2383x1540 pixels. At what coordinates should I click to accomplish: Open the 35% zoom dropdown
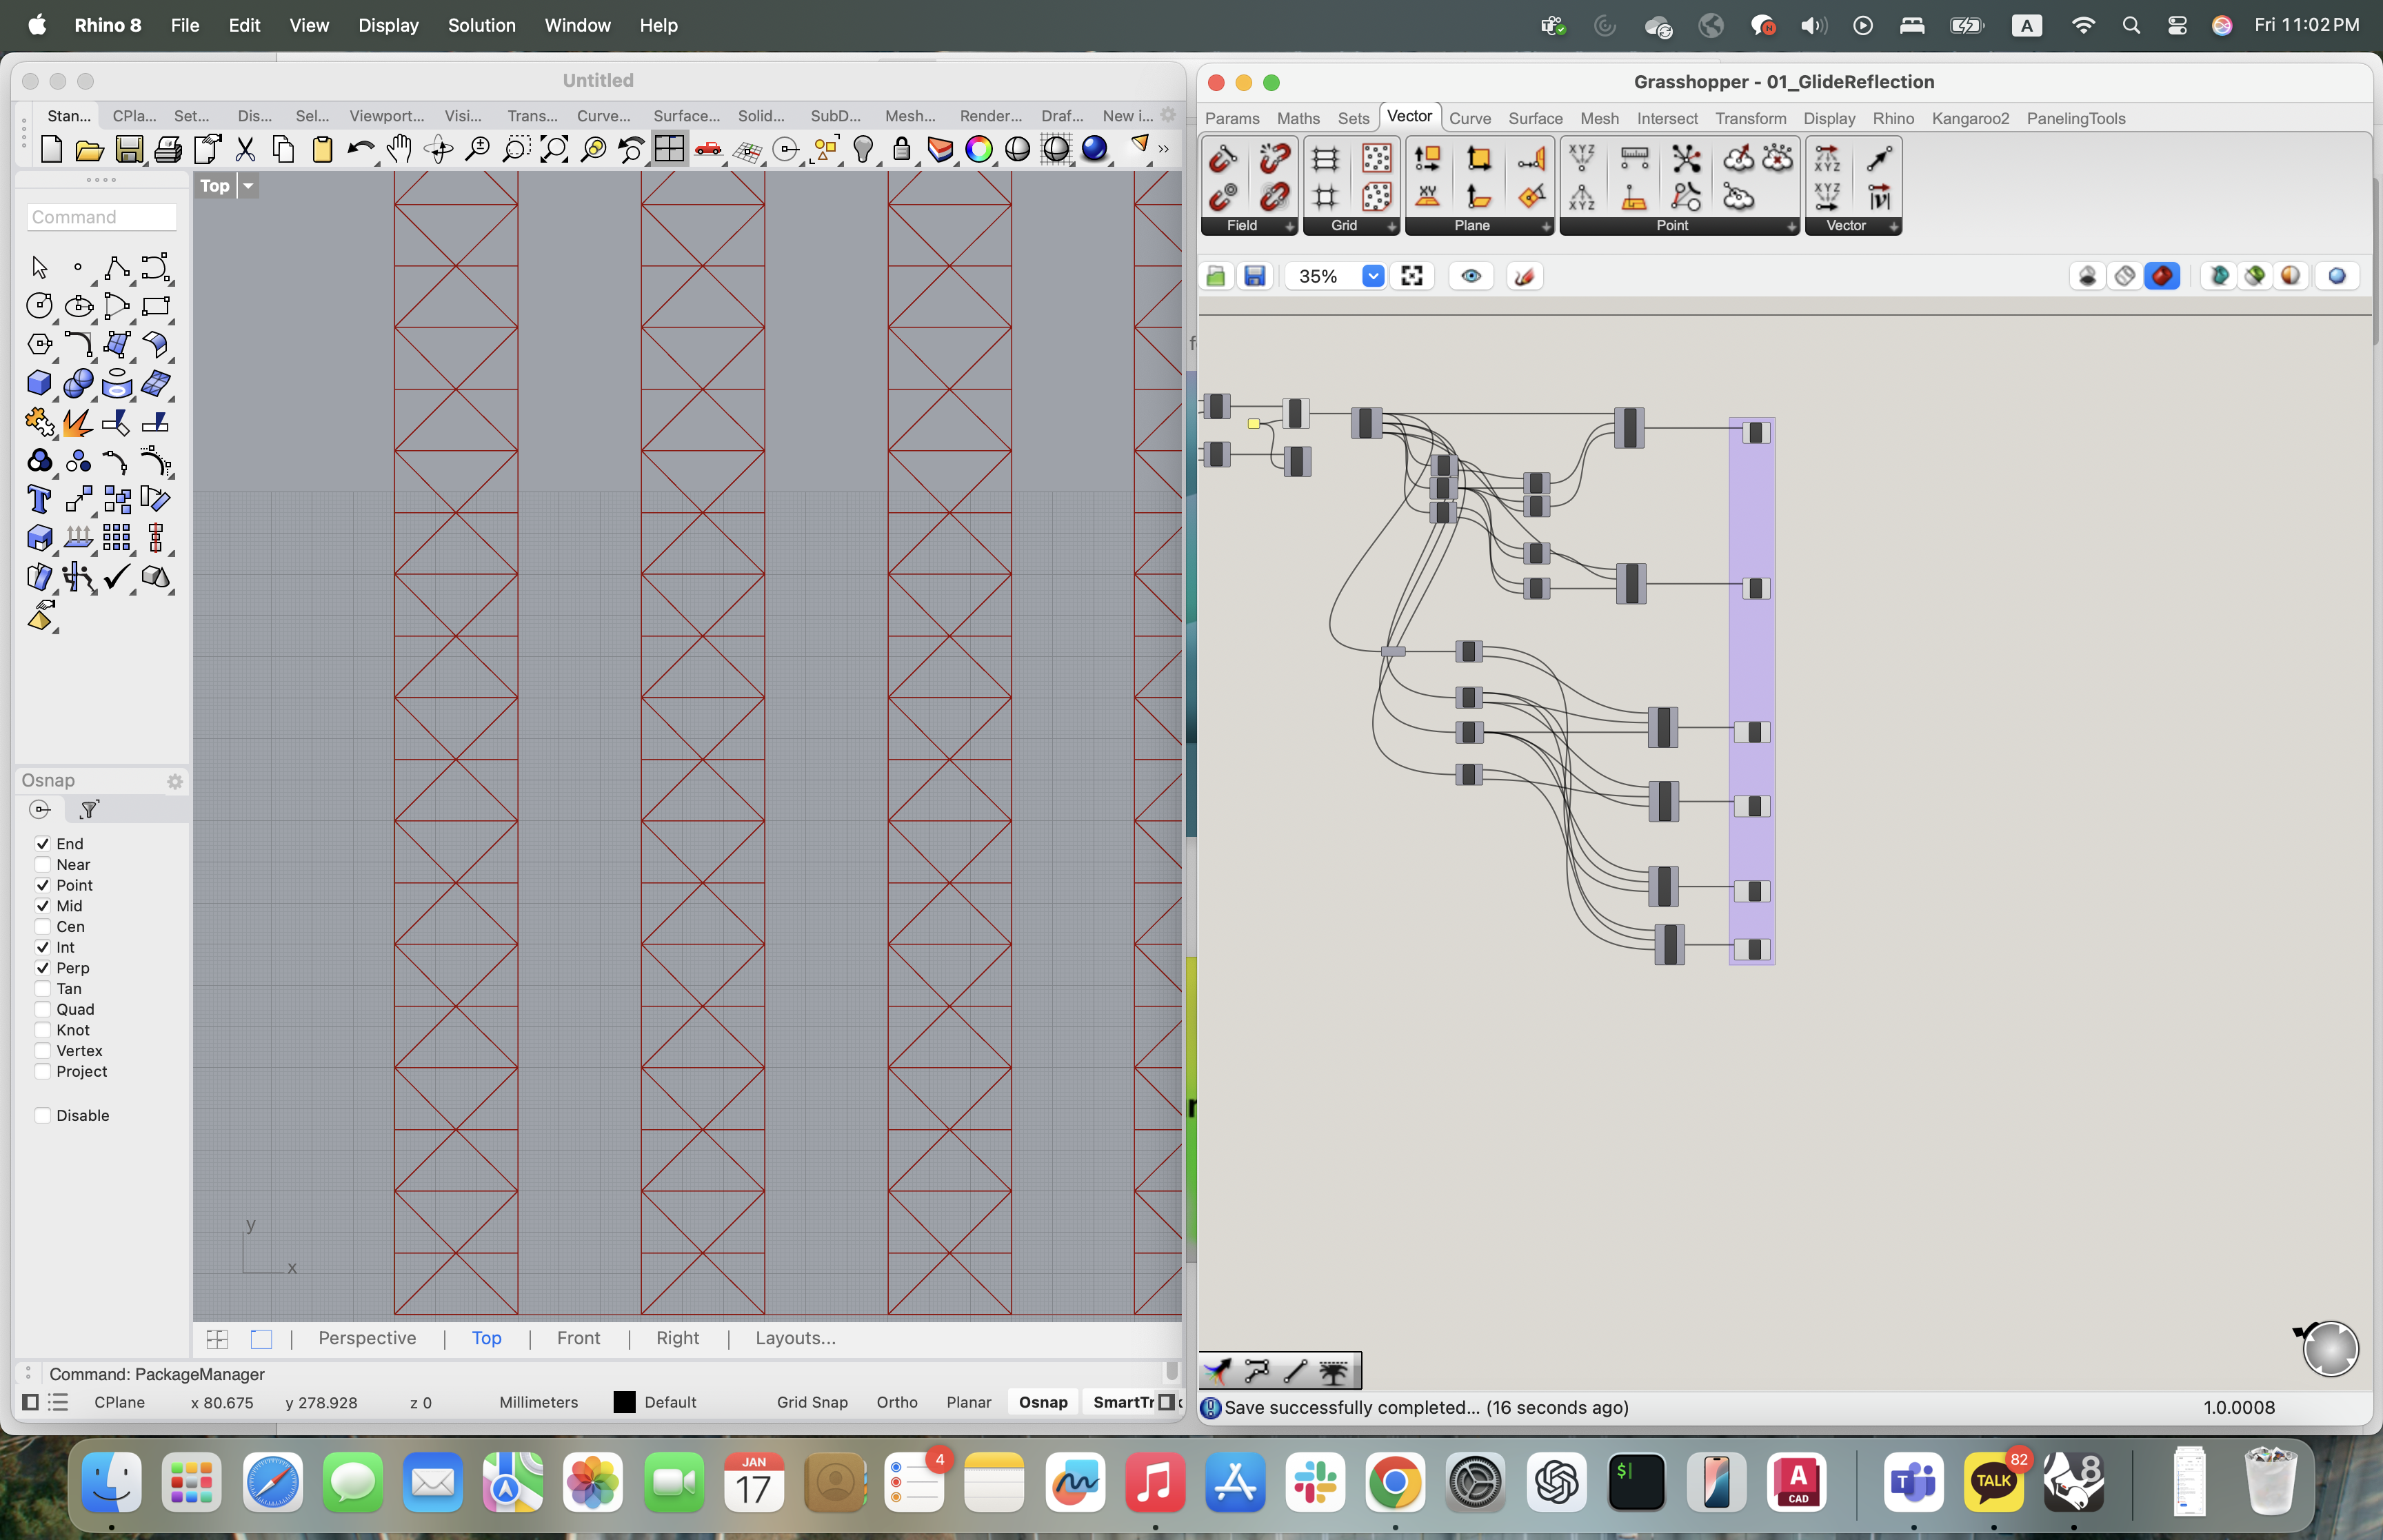pos(1373,276)
